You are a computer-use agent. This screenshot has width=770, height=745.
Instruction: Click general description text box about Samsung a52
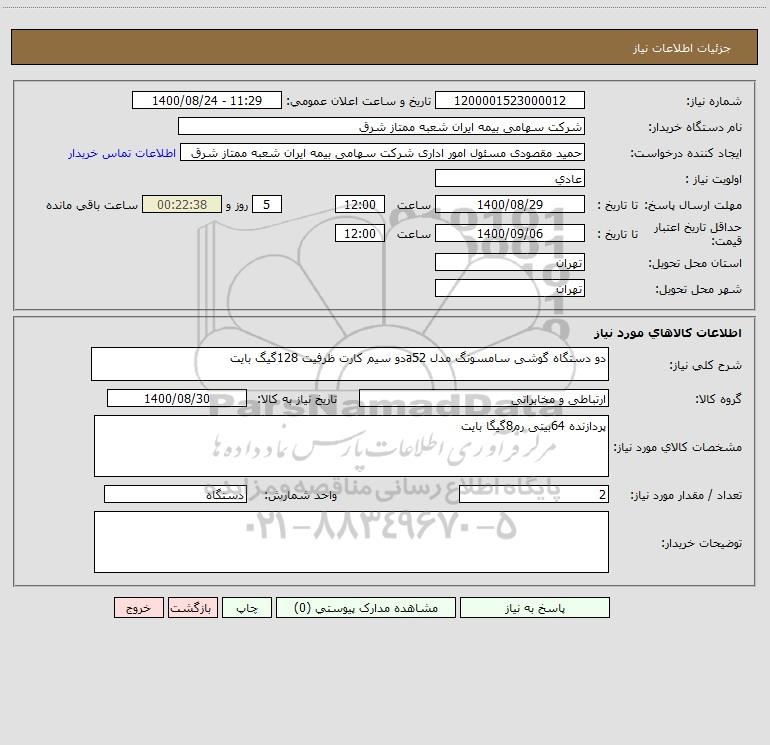350,364
